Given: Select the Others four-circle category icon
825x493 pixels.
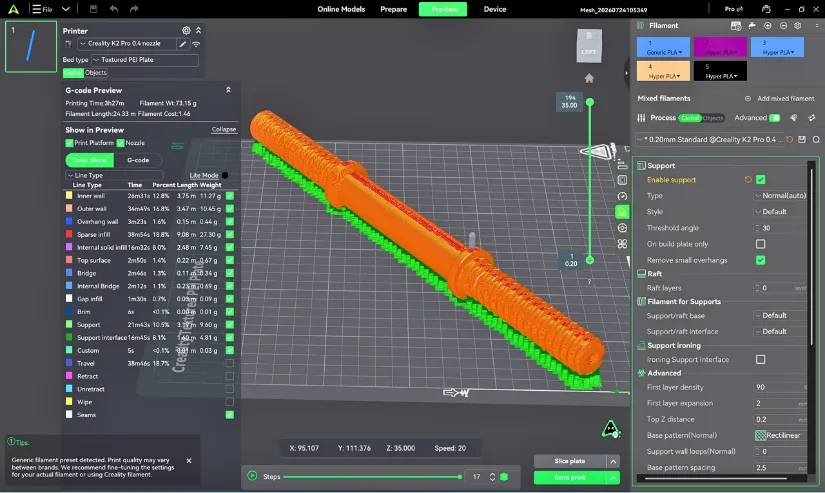Looking at the screenshot, I should point(622,244).
